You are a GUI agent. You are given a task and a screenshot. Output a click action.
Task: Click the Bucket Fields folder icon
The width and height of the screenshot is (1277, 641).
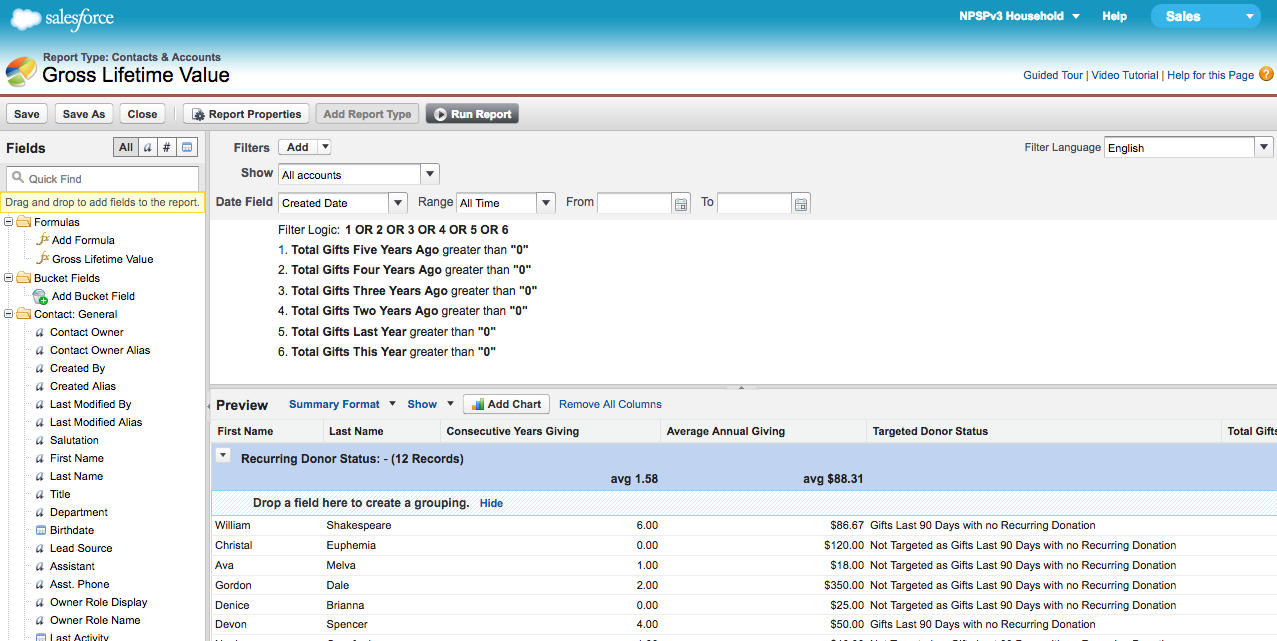23,278
